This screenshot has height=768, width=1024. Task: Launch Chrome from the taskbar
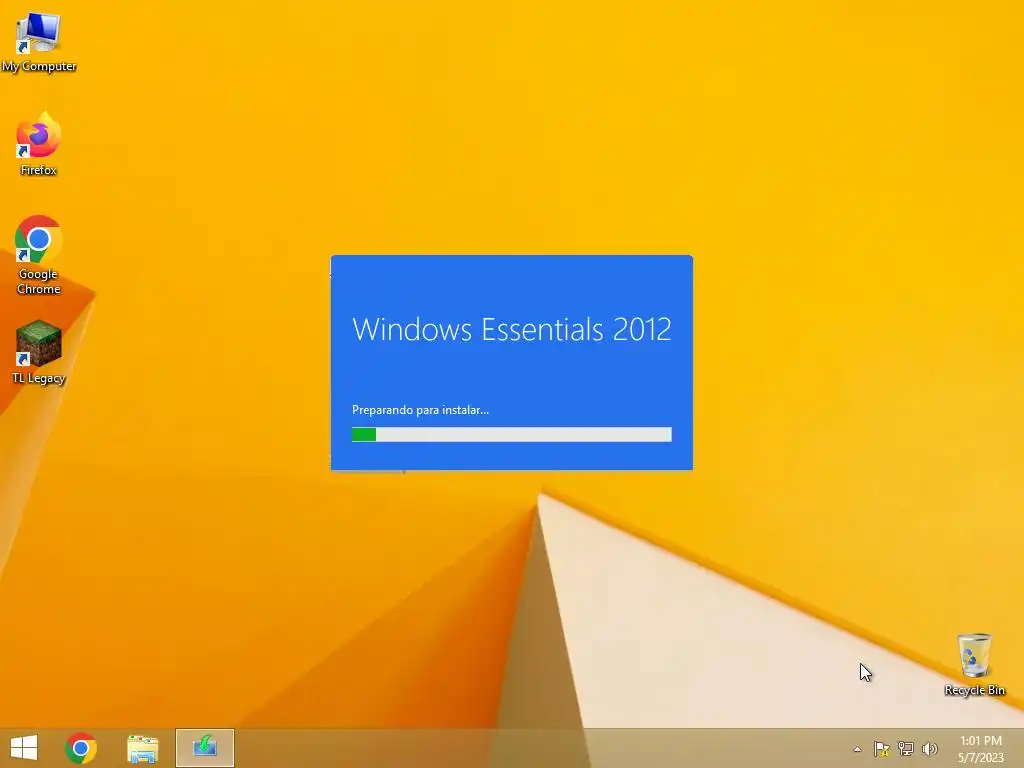tap(81, 748)
